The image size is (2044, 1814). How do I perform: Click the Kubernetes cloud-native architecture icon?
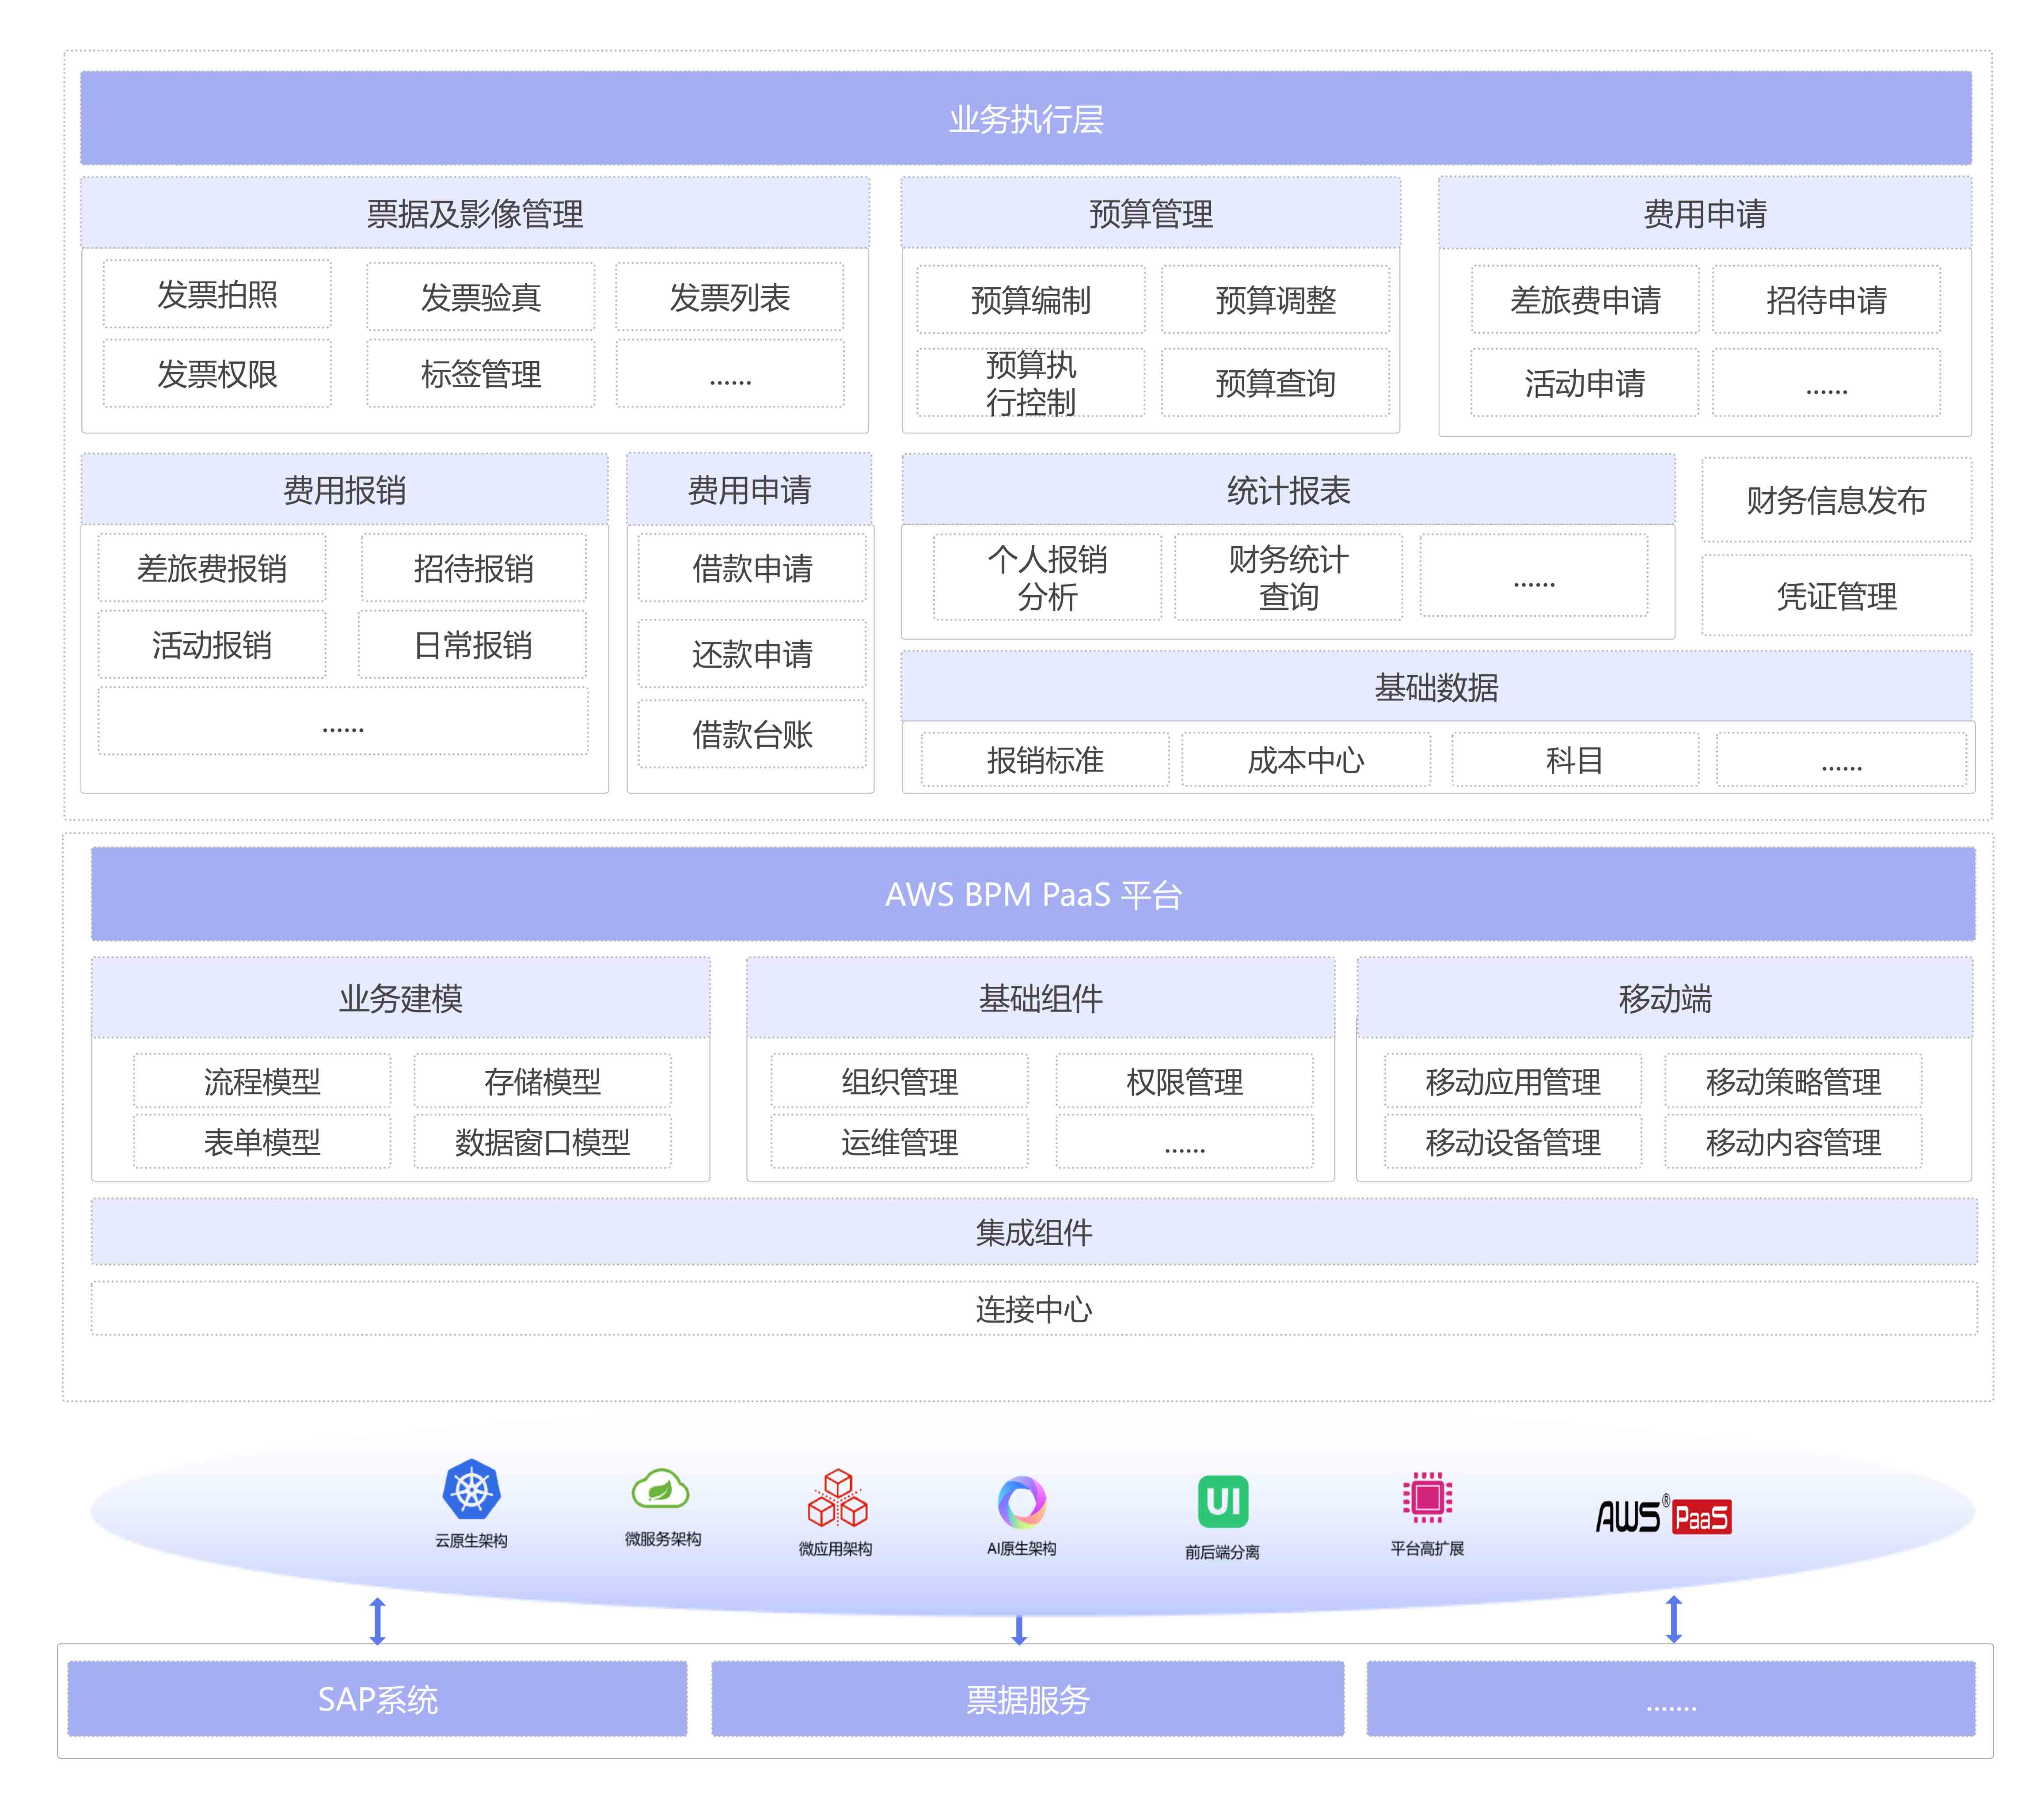point(471,1489)
